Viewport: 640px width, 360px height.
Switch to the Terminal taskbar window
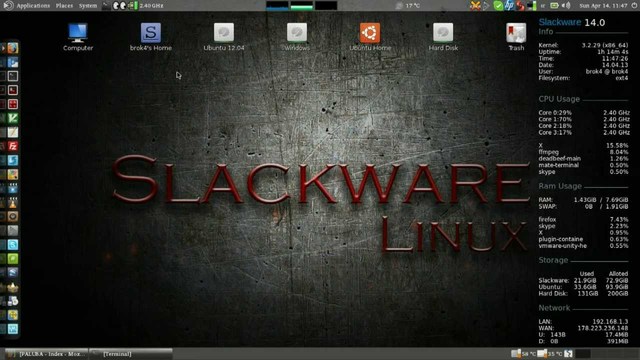tap(131, 354)
